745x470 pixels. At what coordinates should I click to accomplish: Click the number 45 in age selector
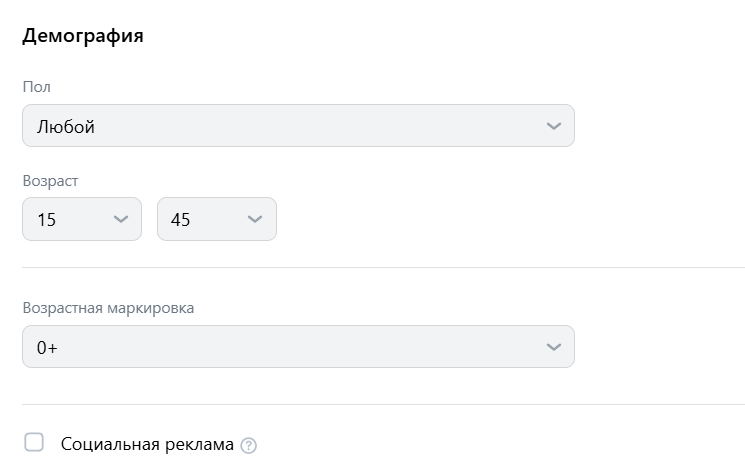coord(181,220)
